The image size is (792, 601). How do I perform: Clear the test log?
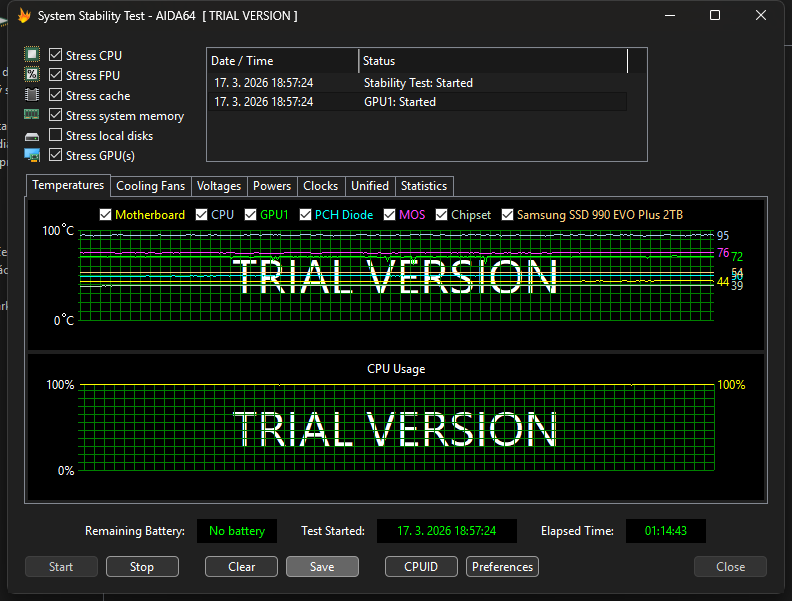click(241, 567)
